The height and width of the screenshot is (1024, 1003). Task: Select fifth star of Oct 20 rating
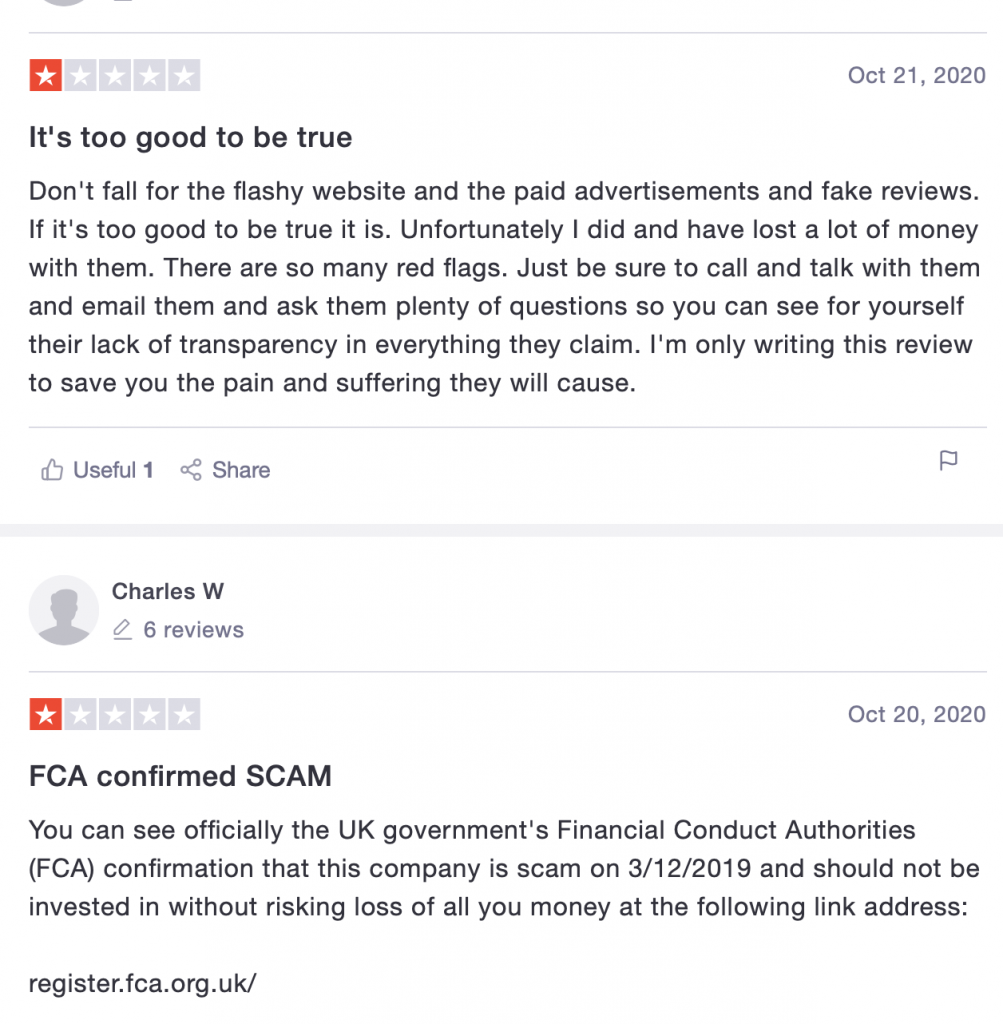184,714
